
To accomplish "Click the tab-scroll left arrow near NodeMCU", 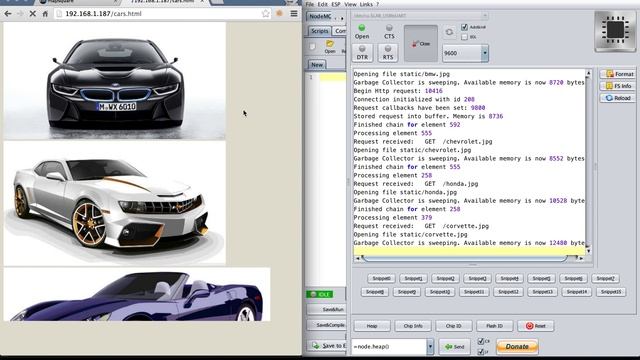I will pos(336,18).
